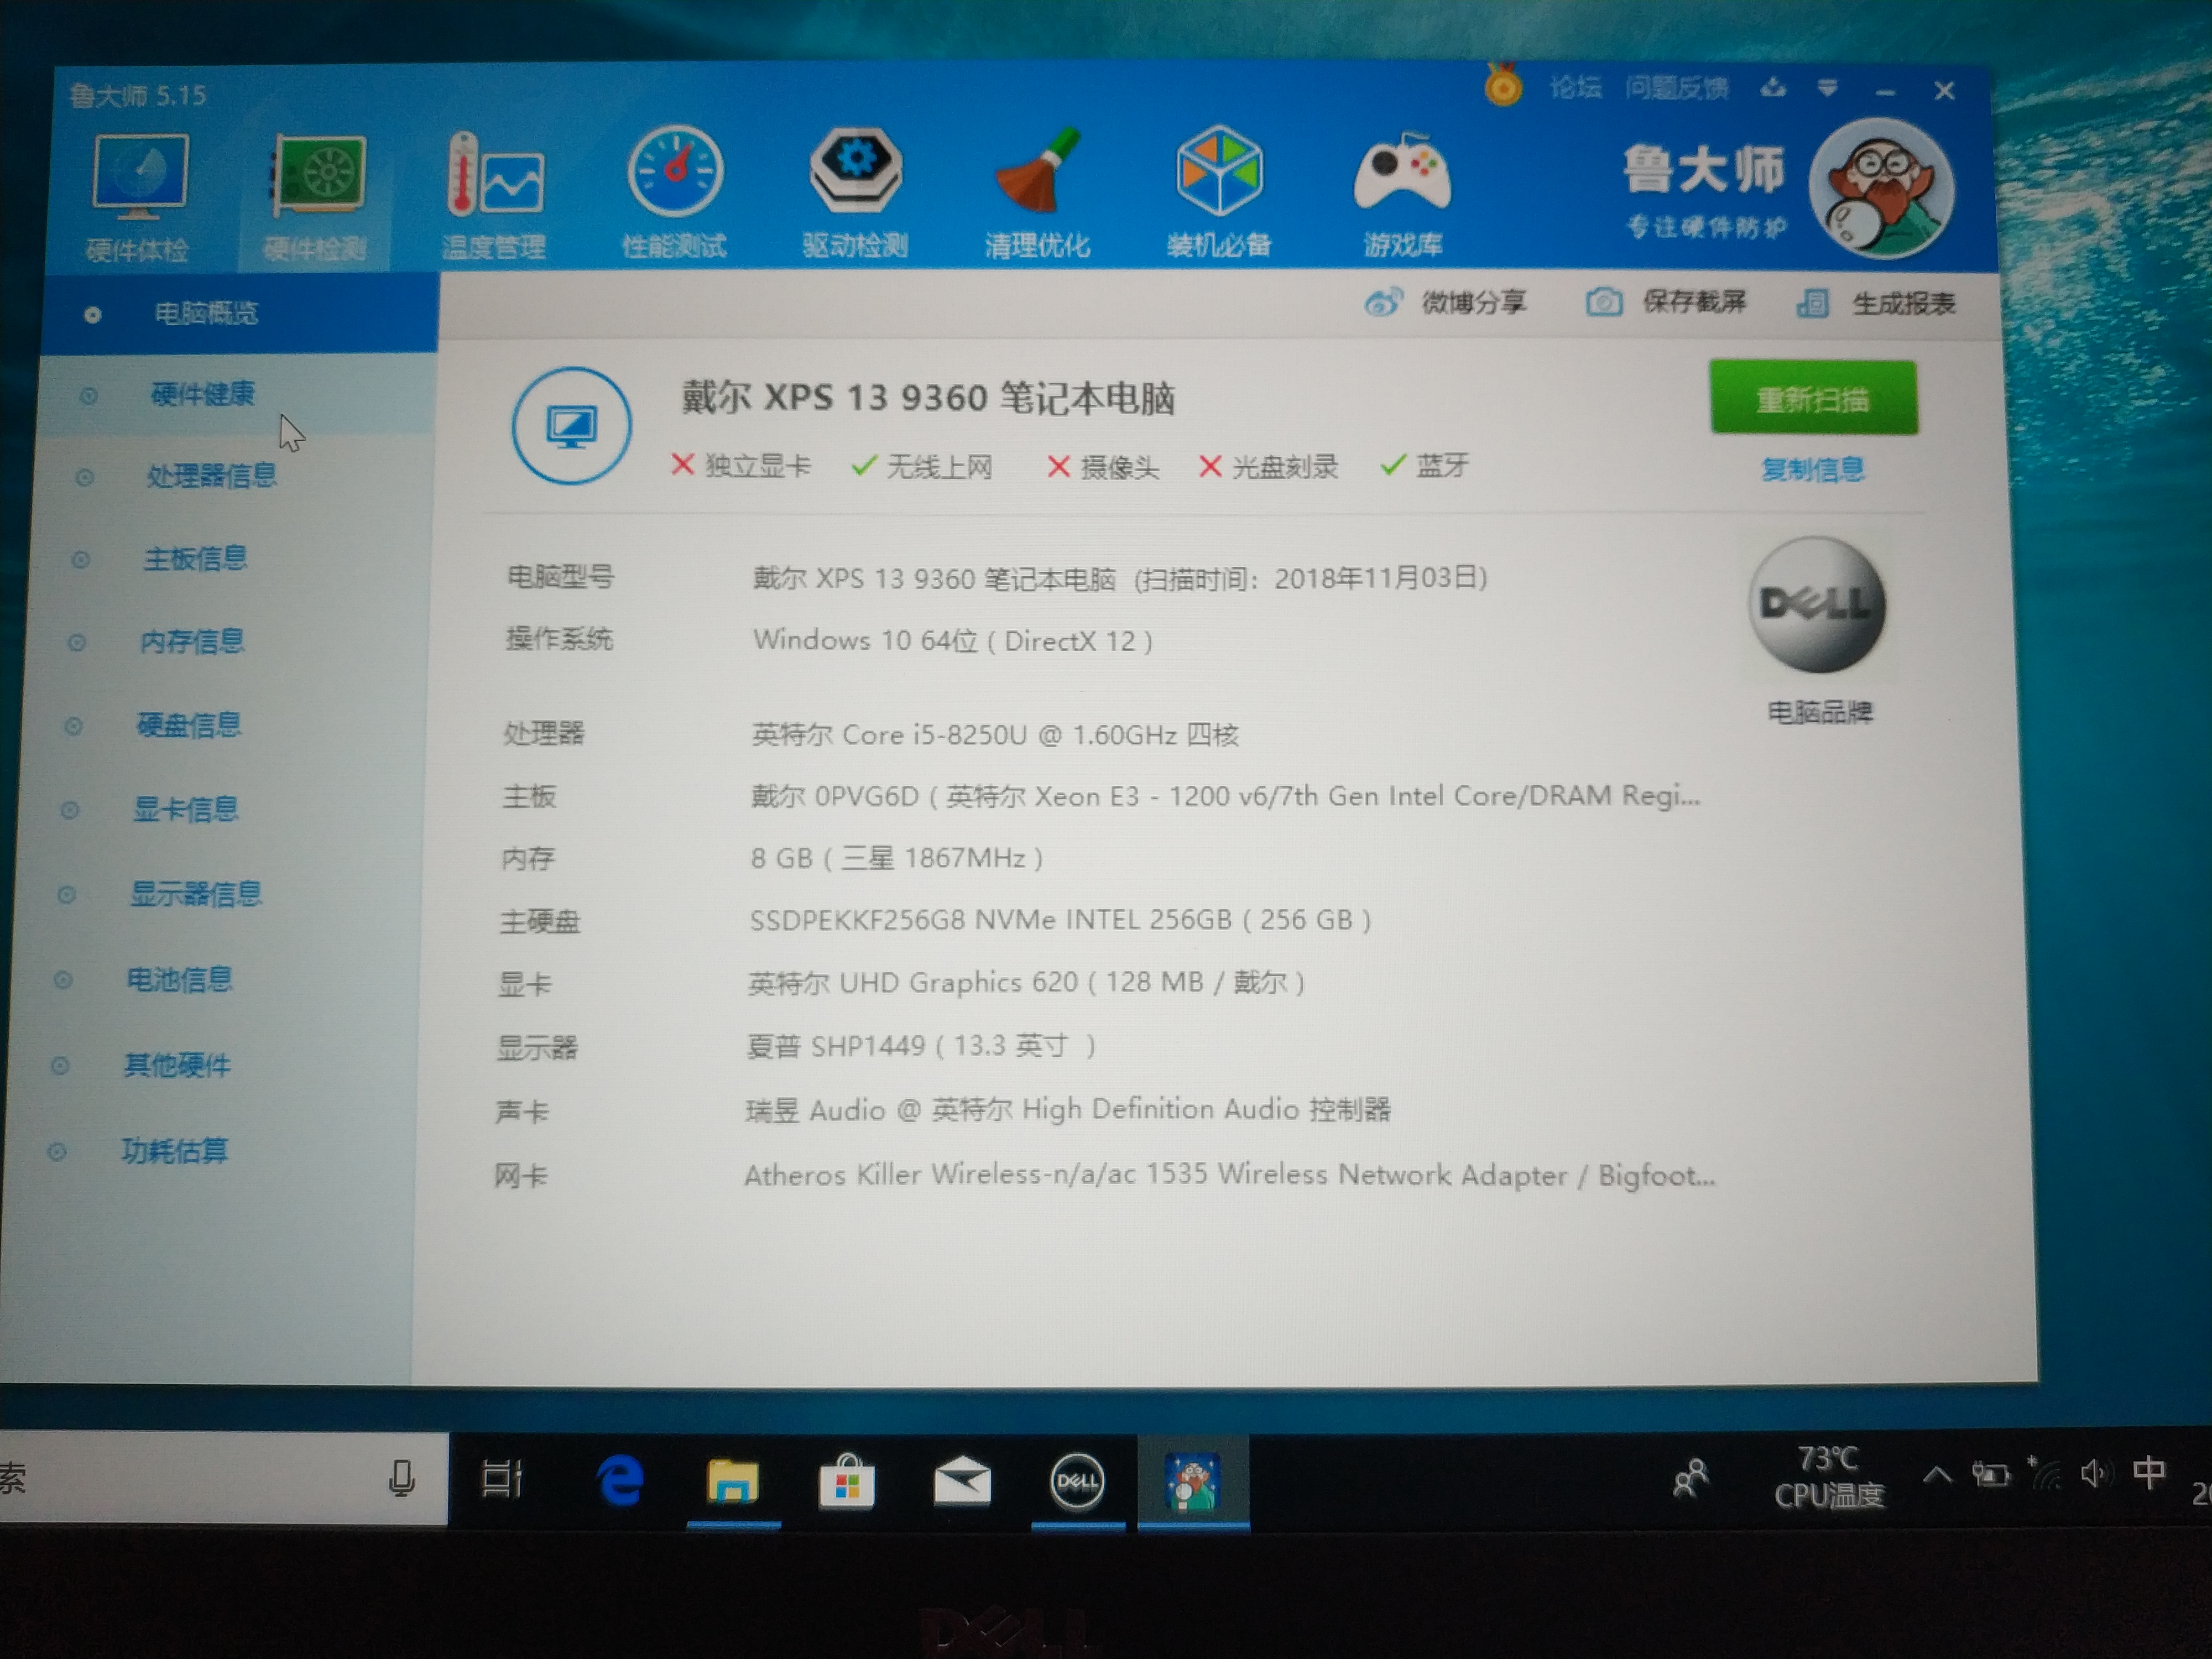Switch to 硬盘信息 disk info tab
Image resolution: width=2212 pixels, height=1659 pixels.
(189, 725)
